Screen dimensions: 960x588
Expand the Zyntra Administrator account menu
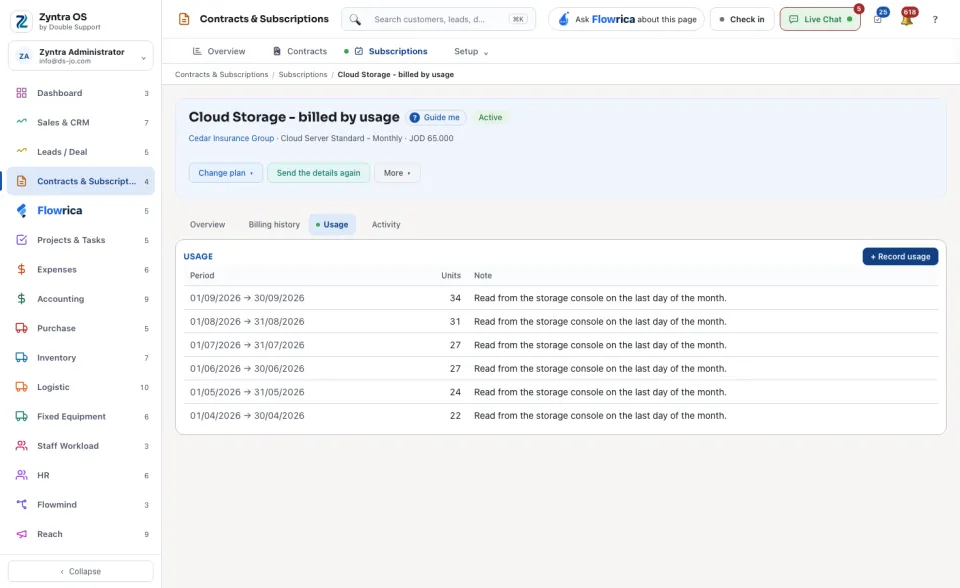tap(81, 56)
